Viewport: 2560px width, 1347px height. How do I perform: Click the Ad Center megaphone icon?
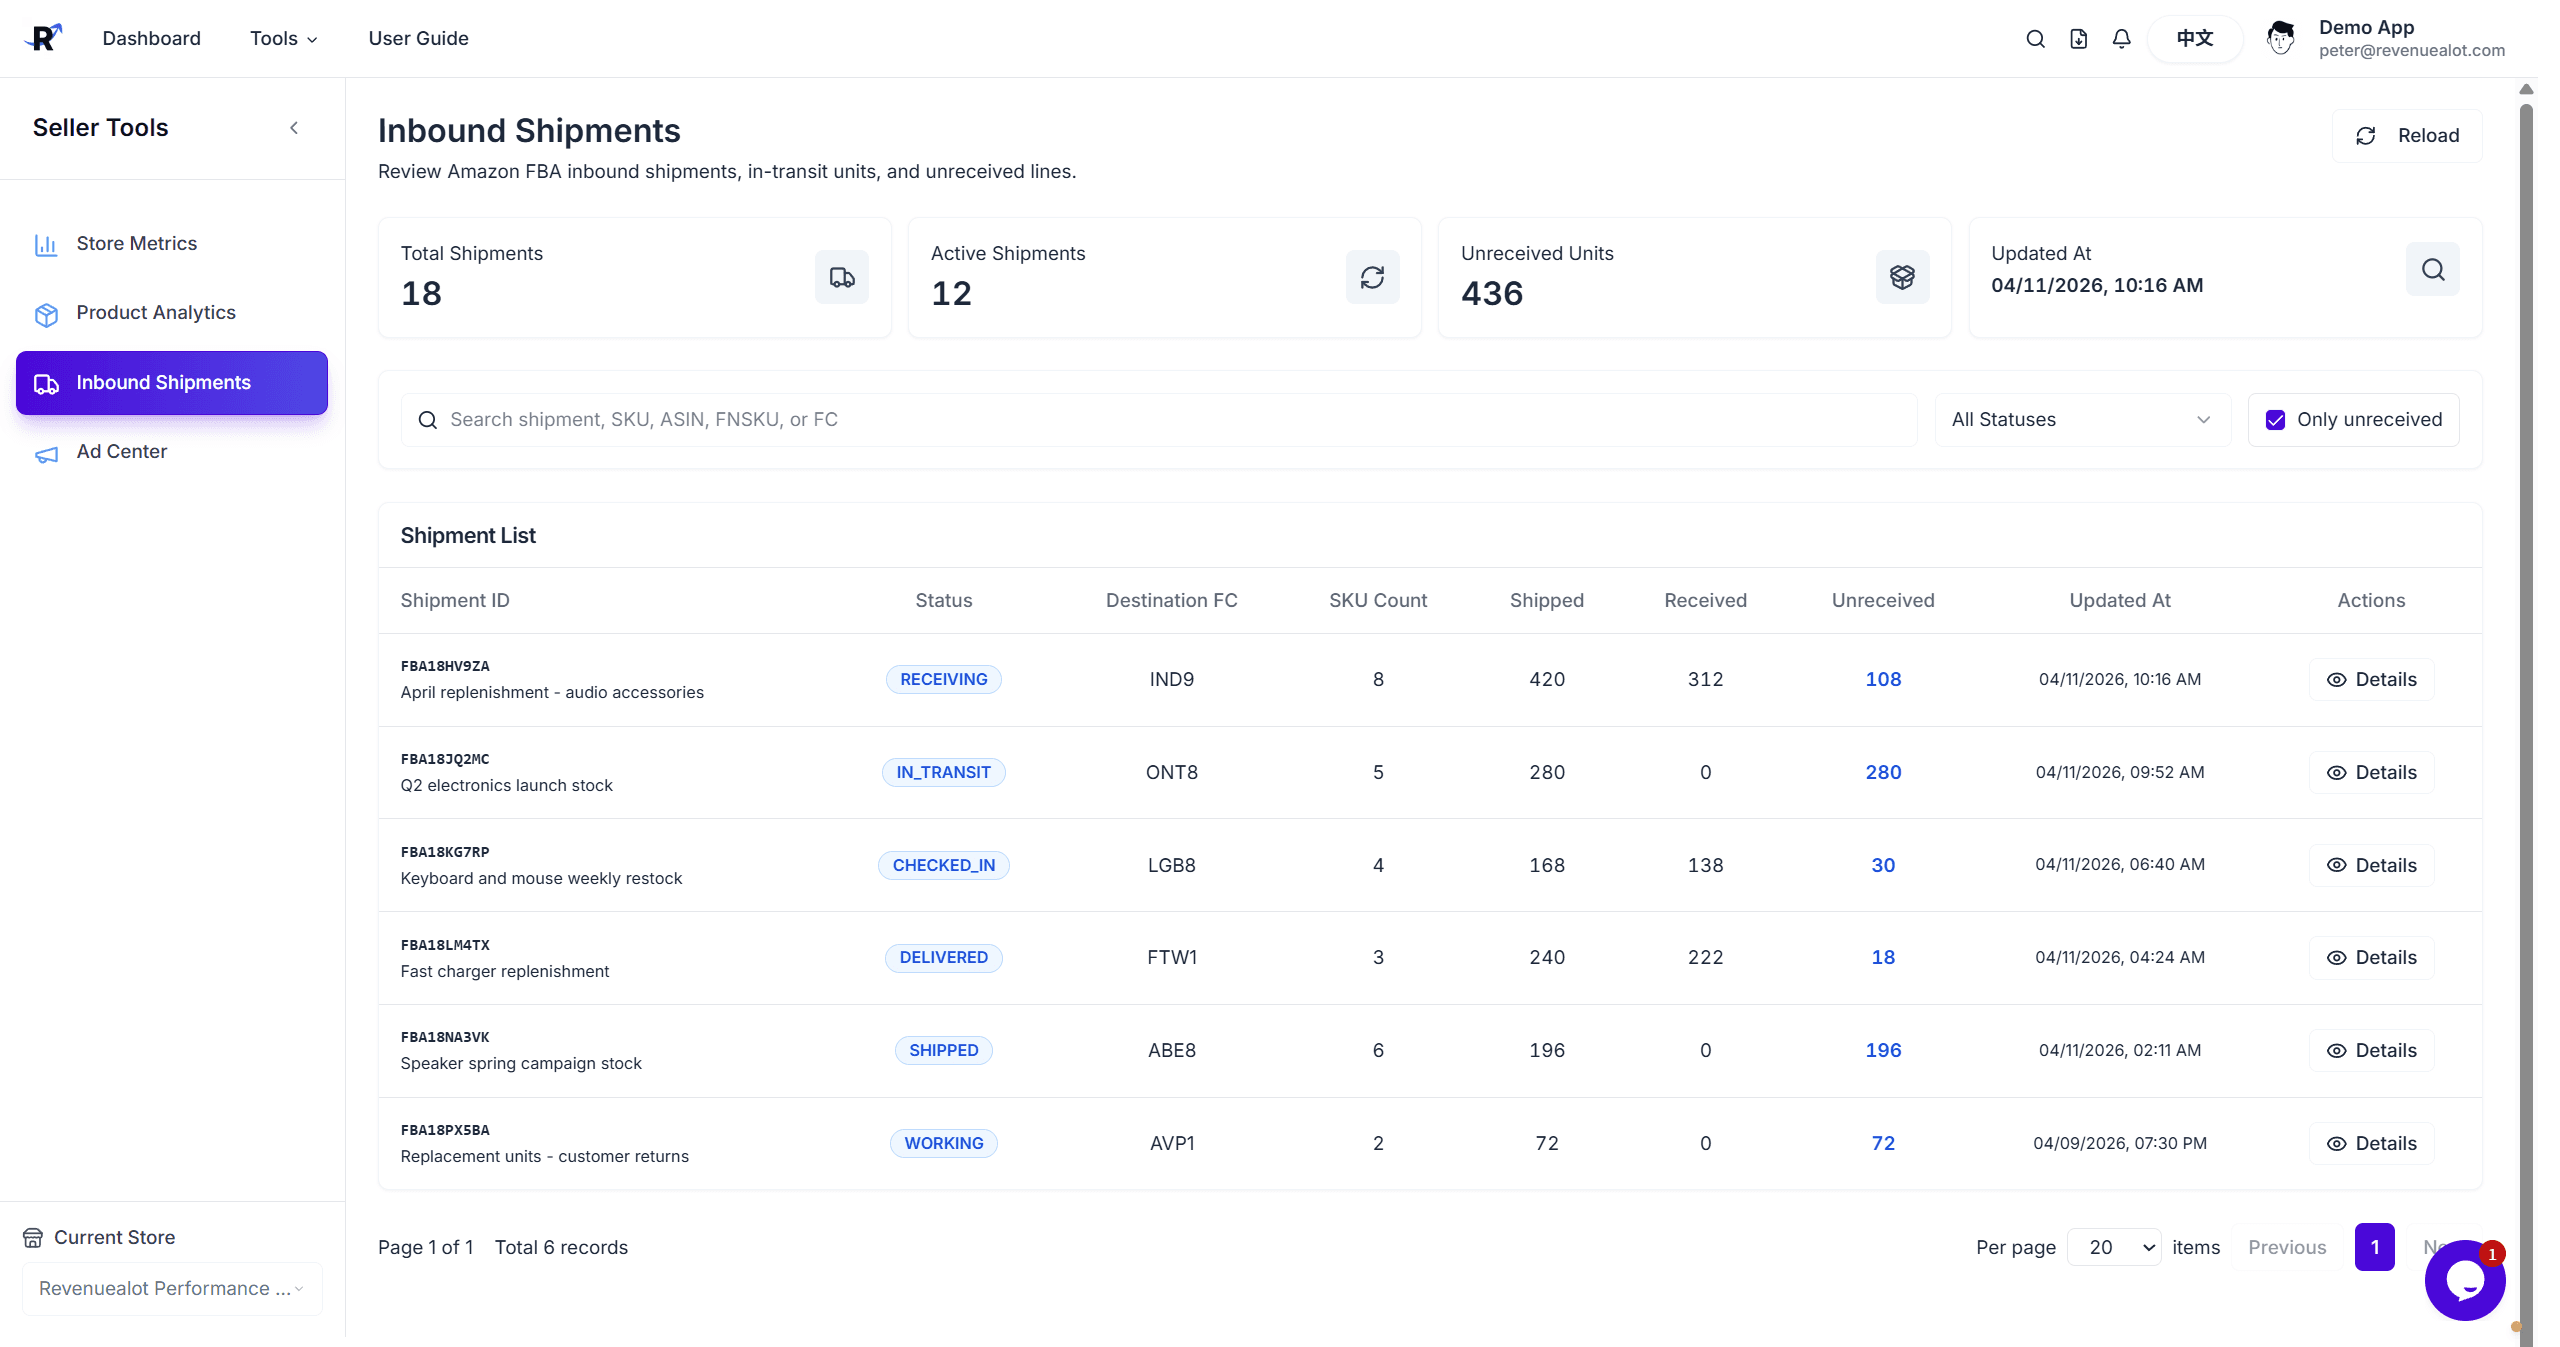click(x=46, y=455)
